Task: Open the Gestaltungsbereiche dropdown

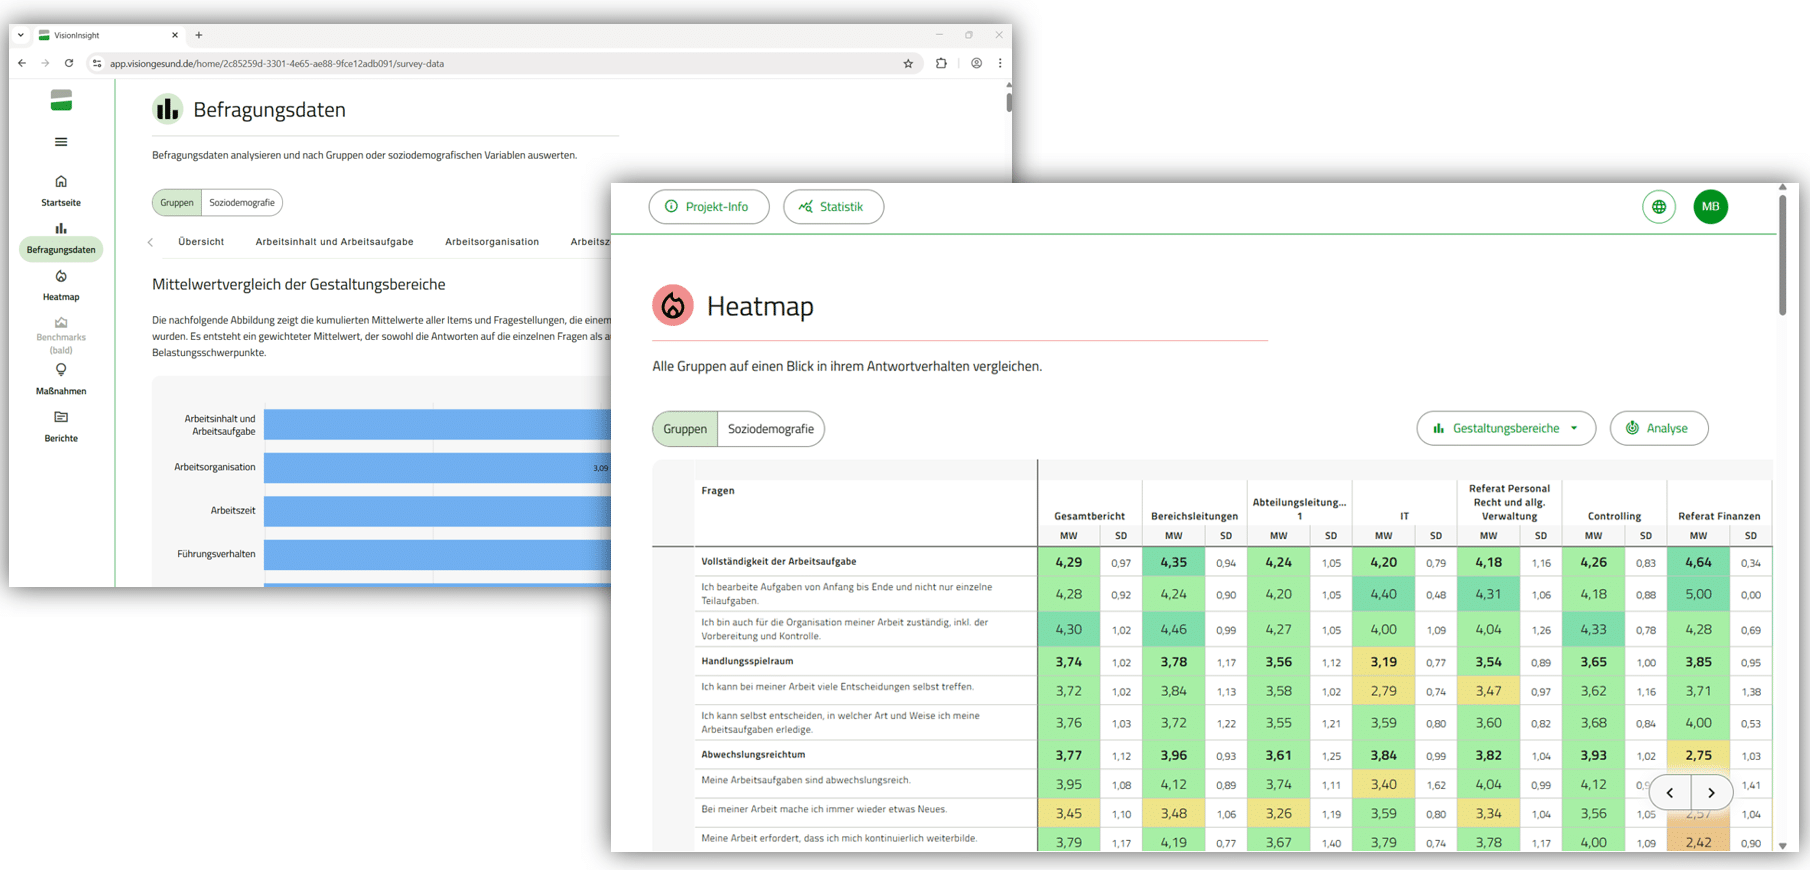Action: 1506,428
